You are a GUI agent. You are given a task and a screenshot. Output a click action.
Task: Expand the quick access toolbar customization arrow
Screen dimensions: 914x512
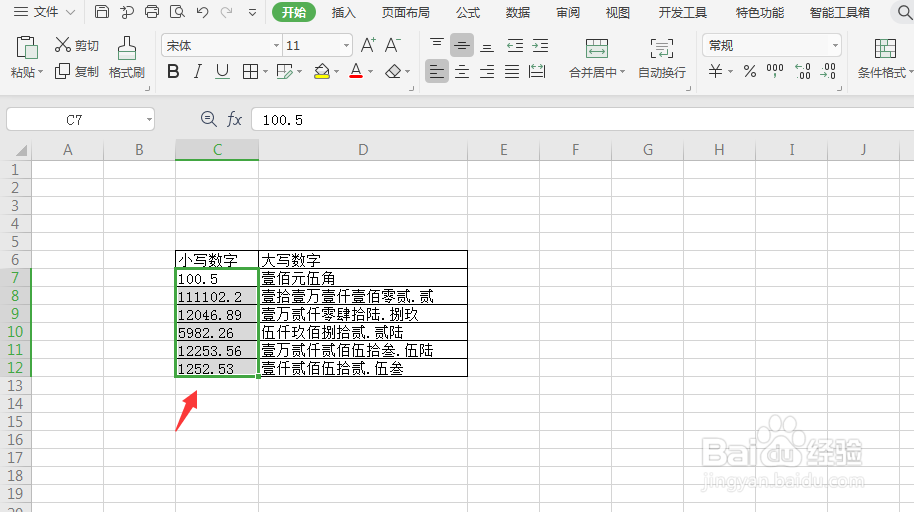(x=252, y=12)
